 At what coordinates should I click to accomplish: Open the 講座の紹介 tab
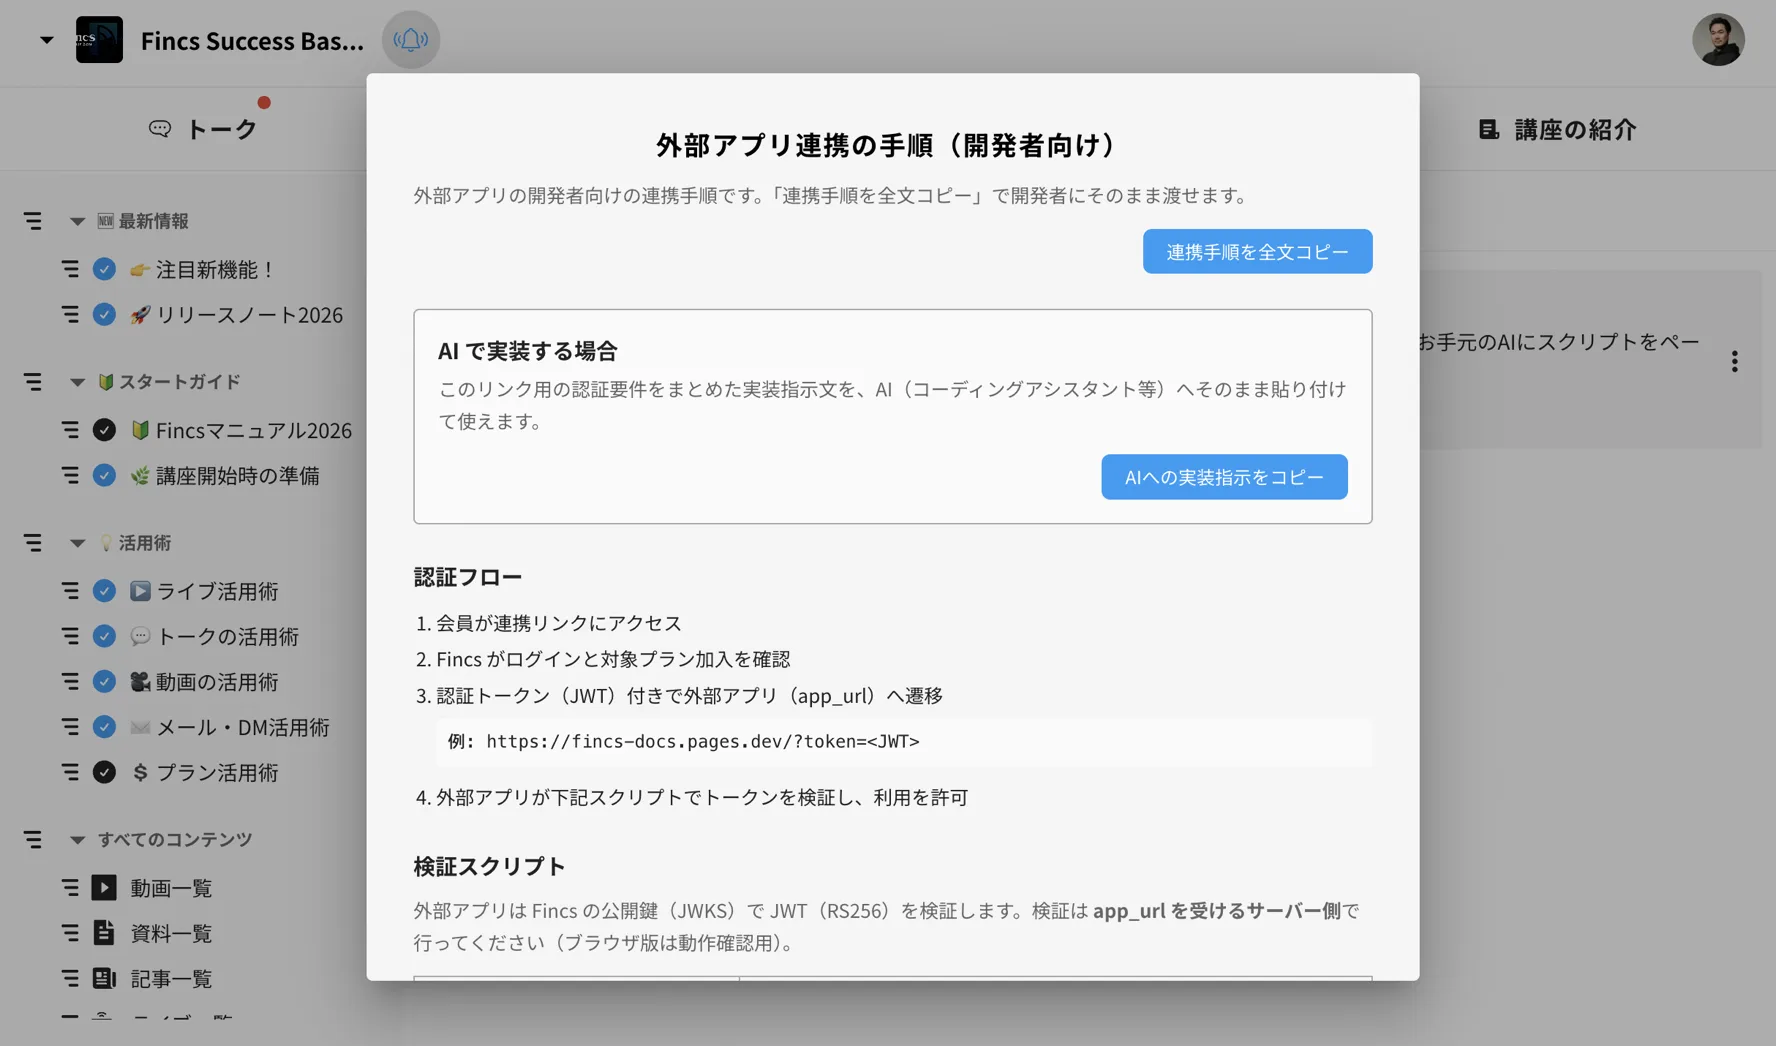1558,129
